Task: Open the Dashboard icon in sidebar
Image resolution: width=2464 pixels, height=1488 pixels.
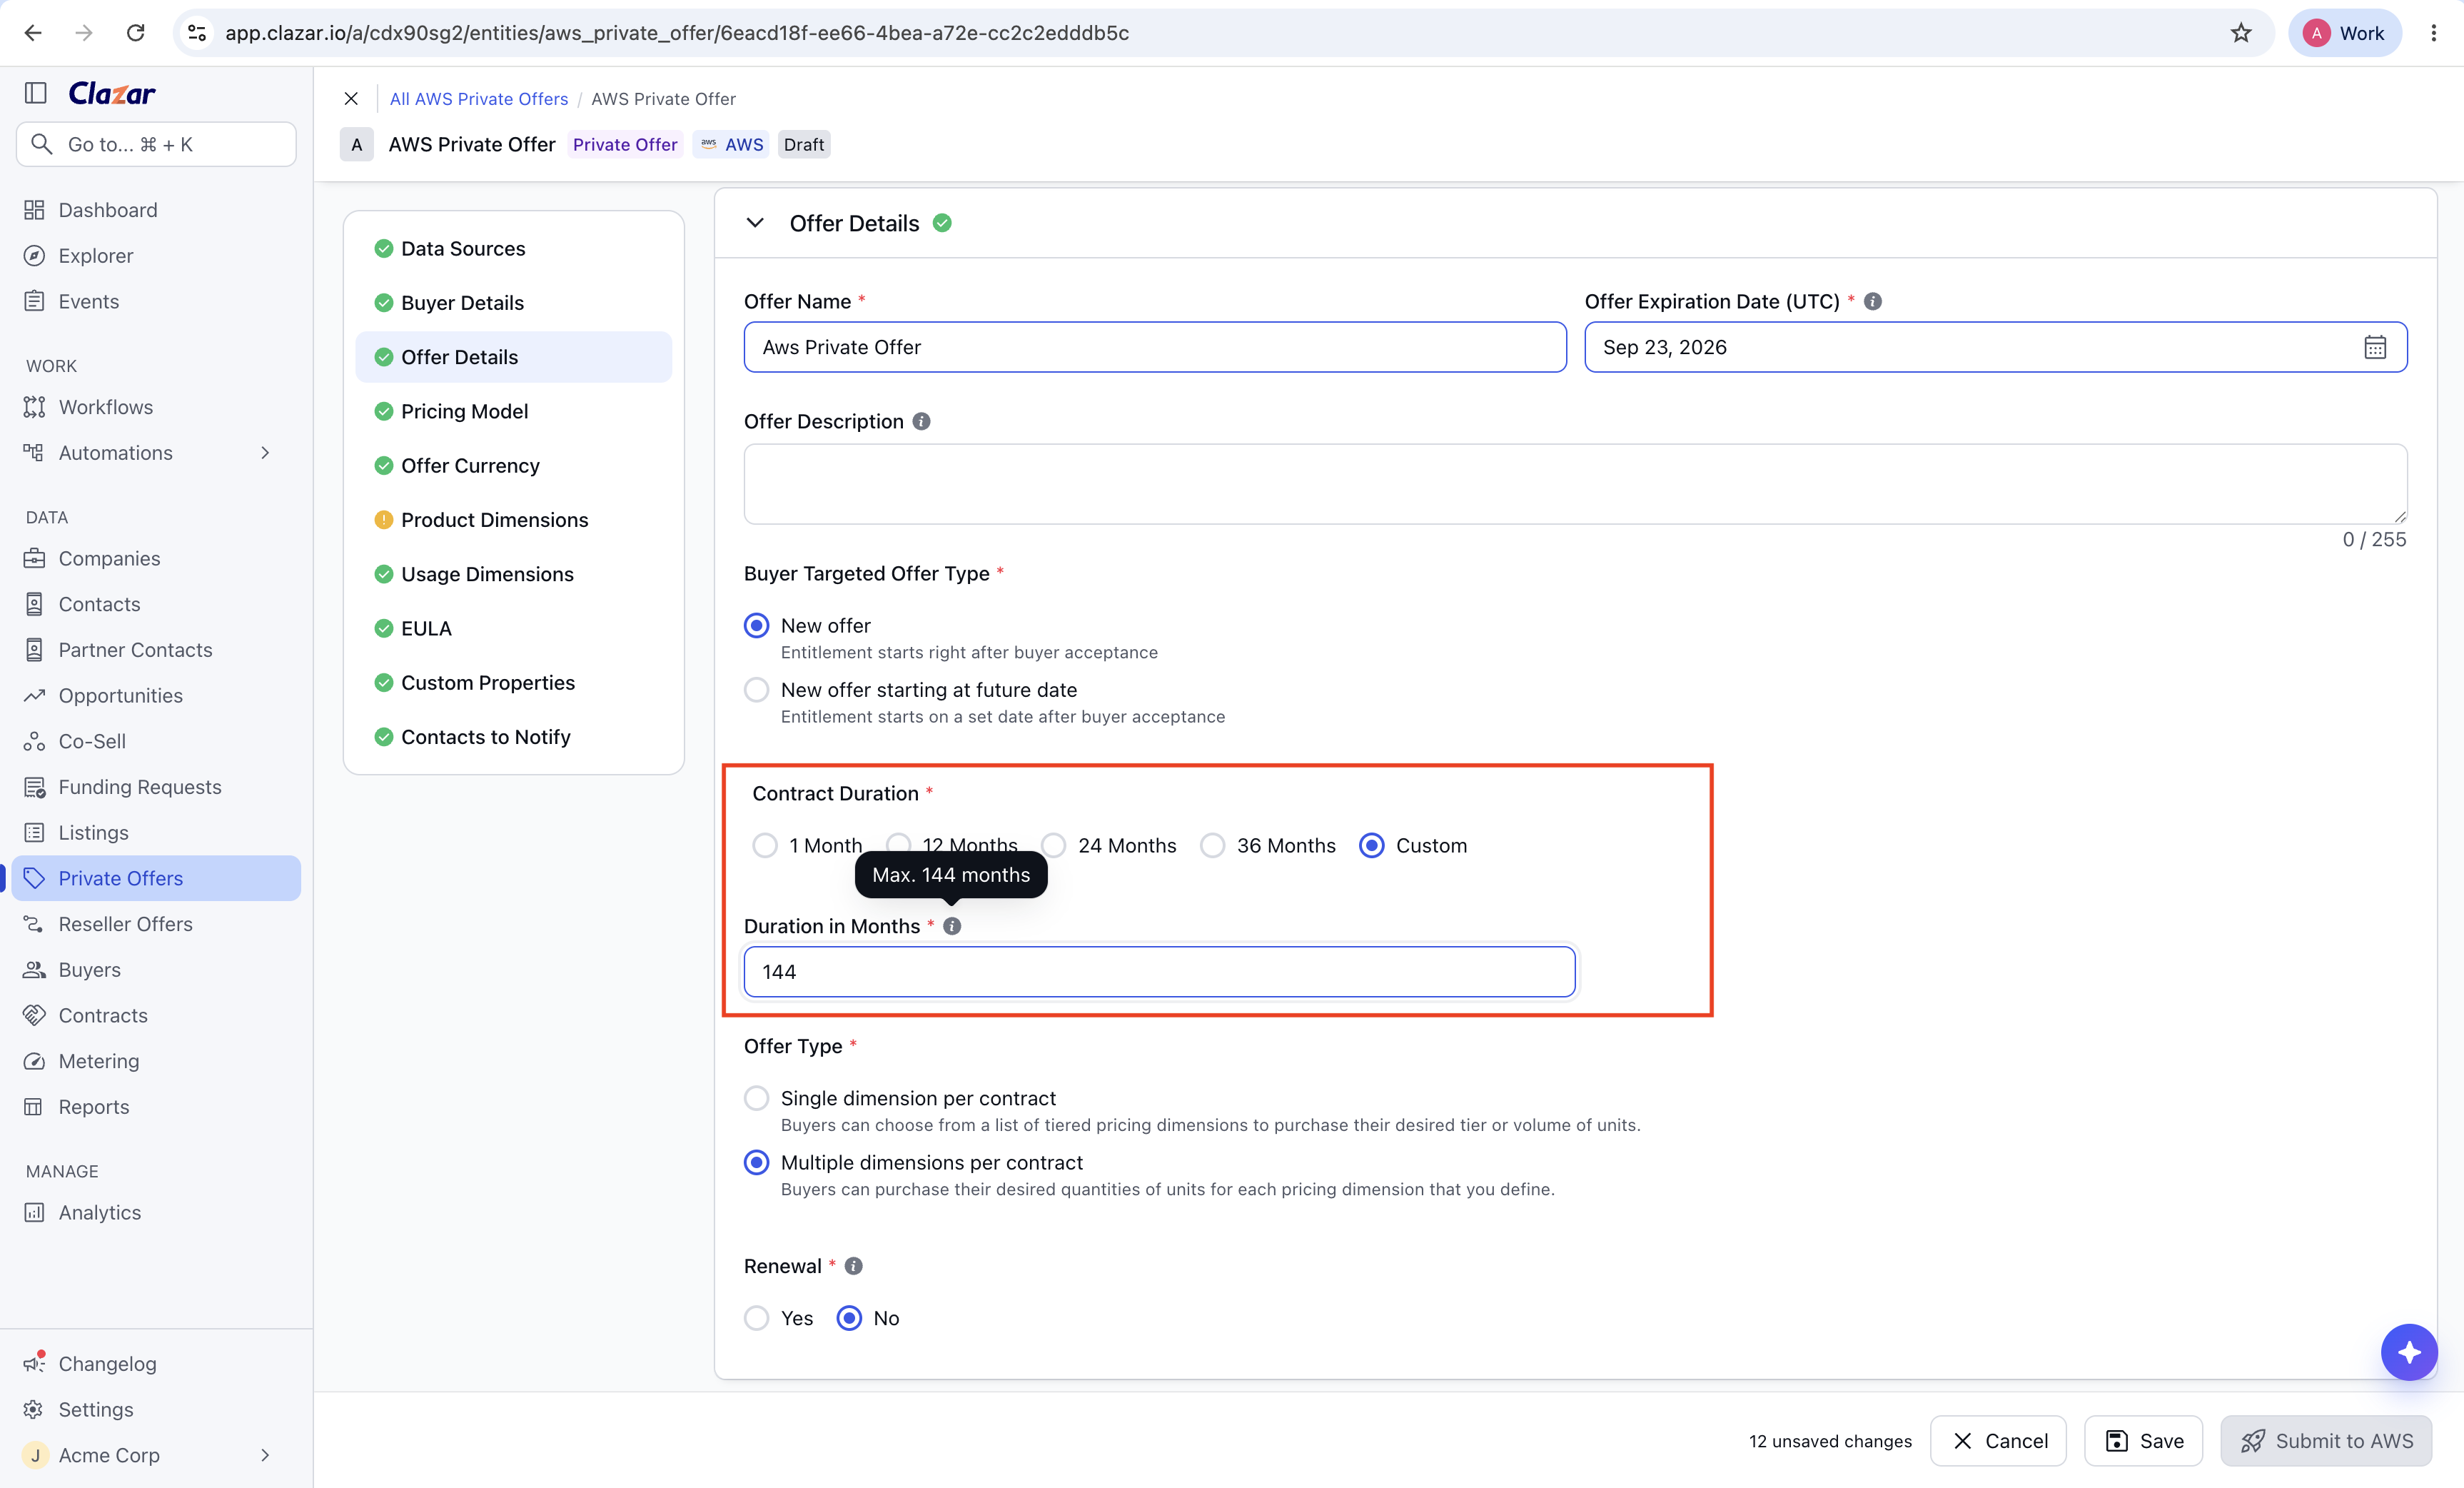Action: pyautogui.click(x=34, y=210)
